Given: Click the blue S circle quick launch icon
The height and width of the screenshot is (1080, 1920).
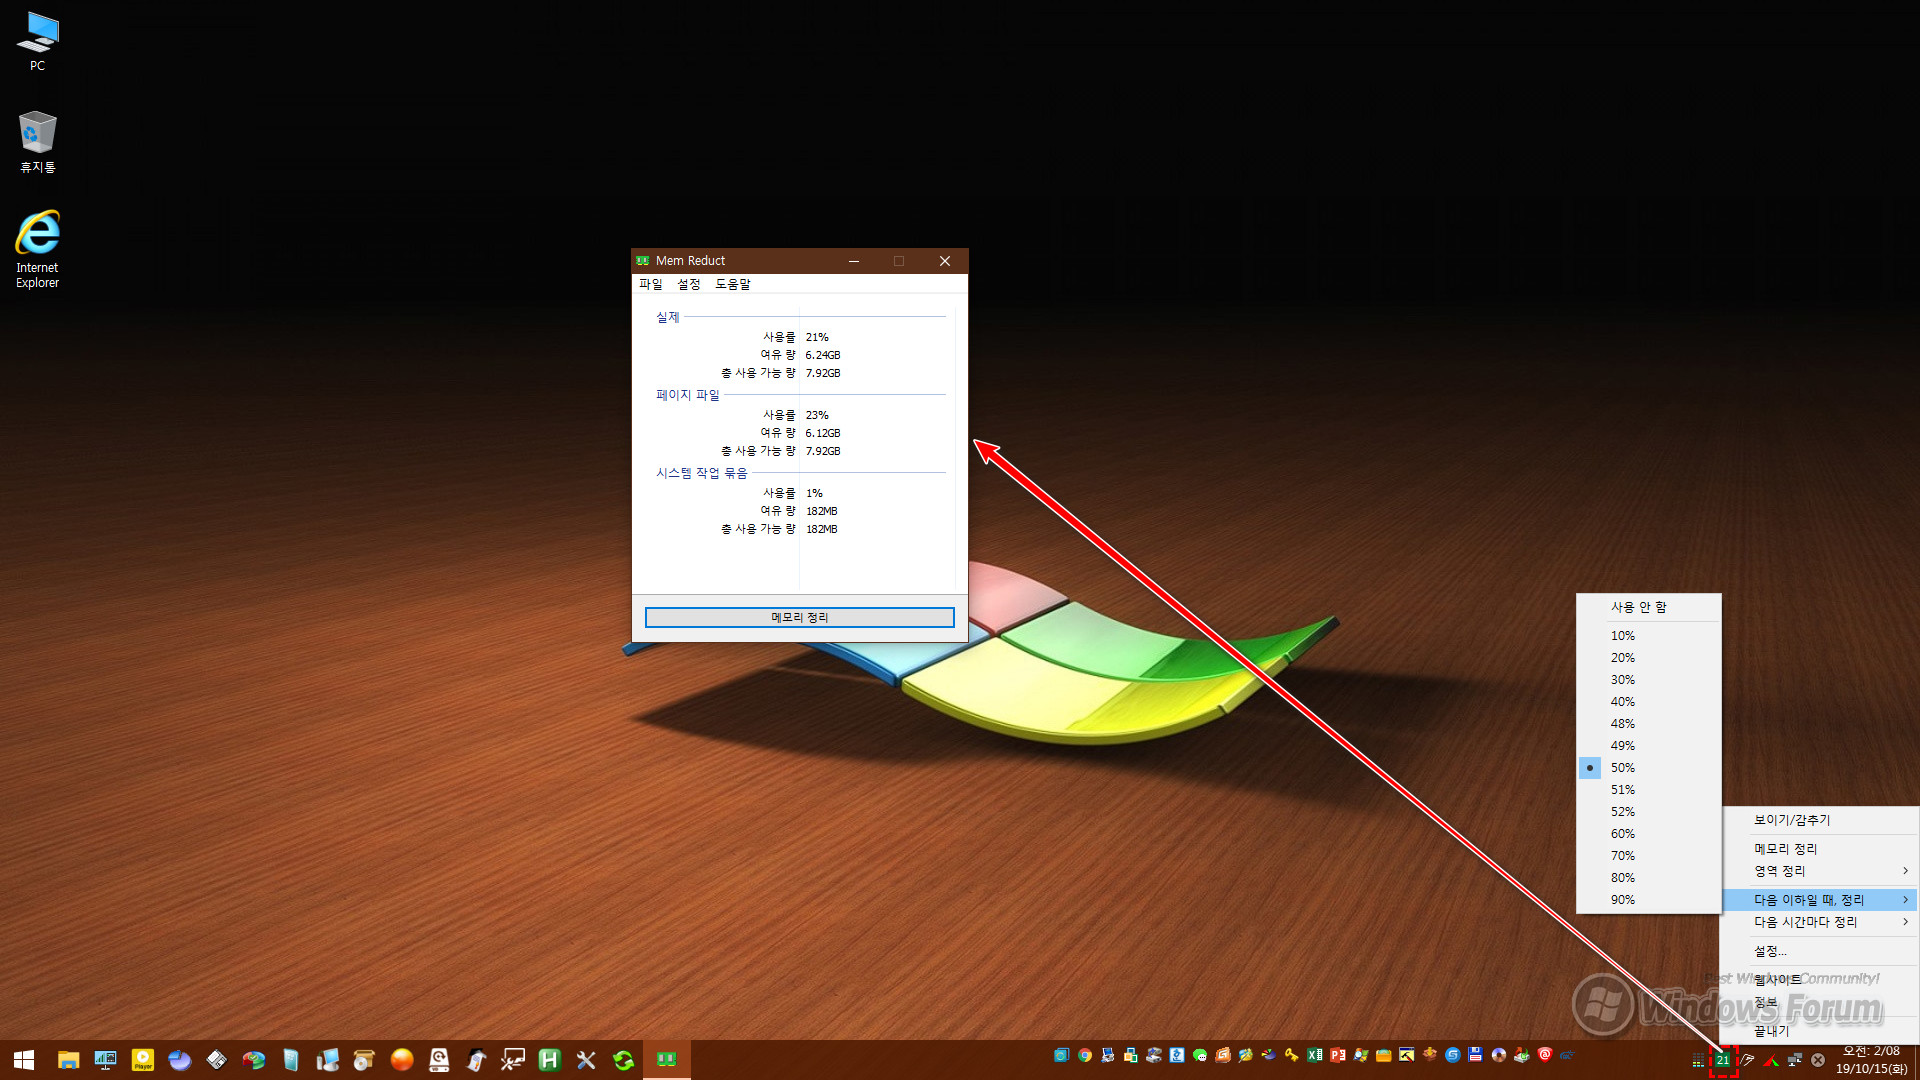Looking at the screenshot, I should [1453, 1055].
